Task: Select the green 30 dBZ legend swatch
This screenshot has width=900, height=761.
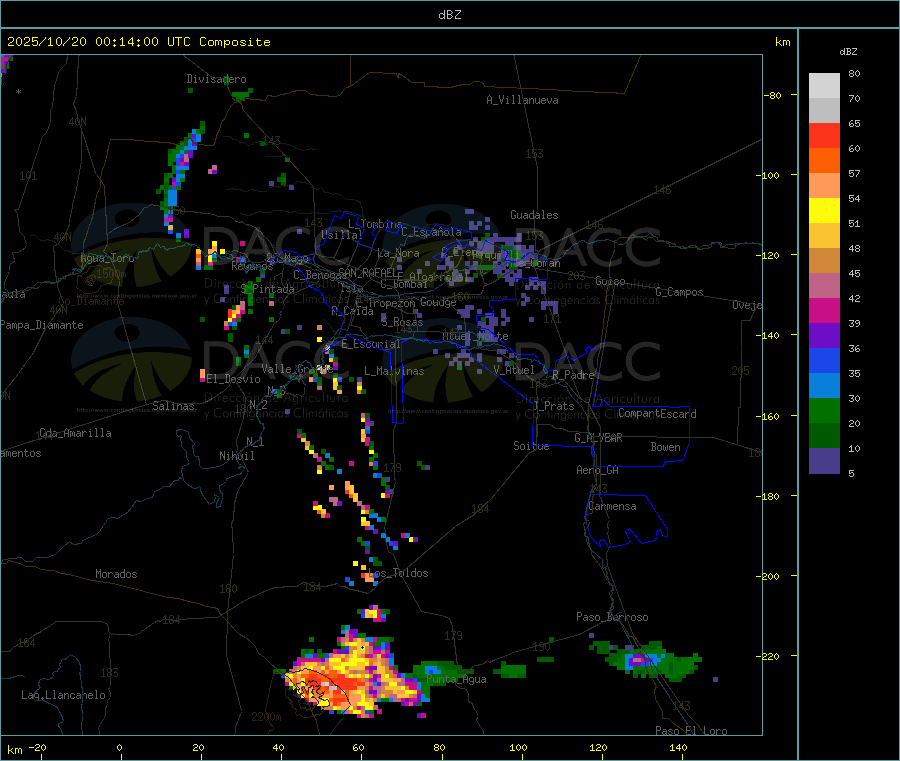Action: tap(824, 410)
